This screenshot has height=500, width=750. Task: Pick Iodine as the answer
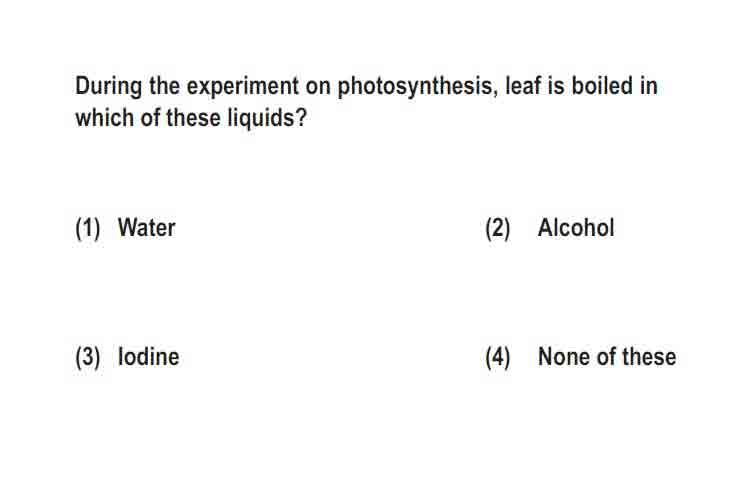tap(148, 357)
